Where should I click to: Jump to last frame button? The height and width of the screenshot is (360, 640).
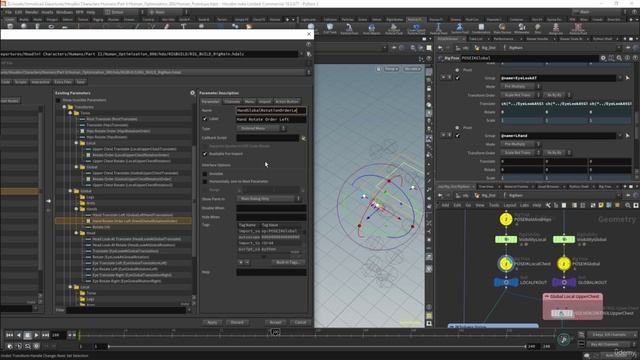coord(45,335)
